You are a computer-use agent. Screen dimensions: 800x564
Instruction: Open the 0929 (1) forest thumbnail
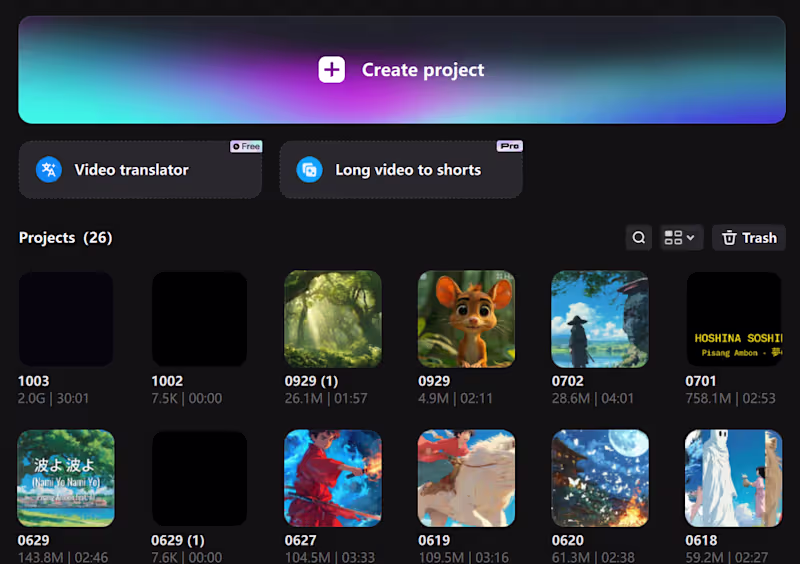(333, 319)
